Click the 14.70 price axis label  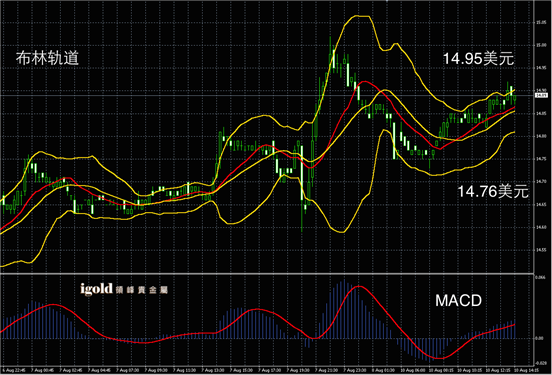[x=541, y=182]
